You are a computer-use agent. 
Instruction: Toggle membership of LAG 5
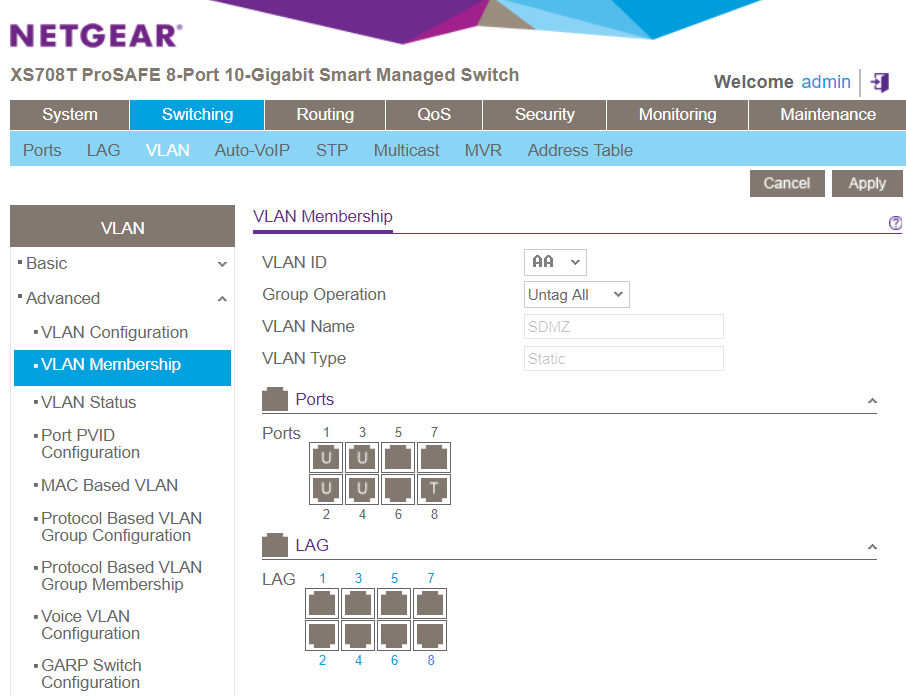pos(394,604)
